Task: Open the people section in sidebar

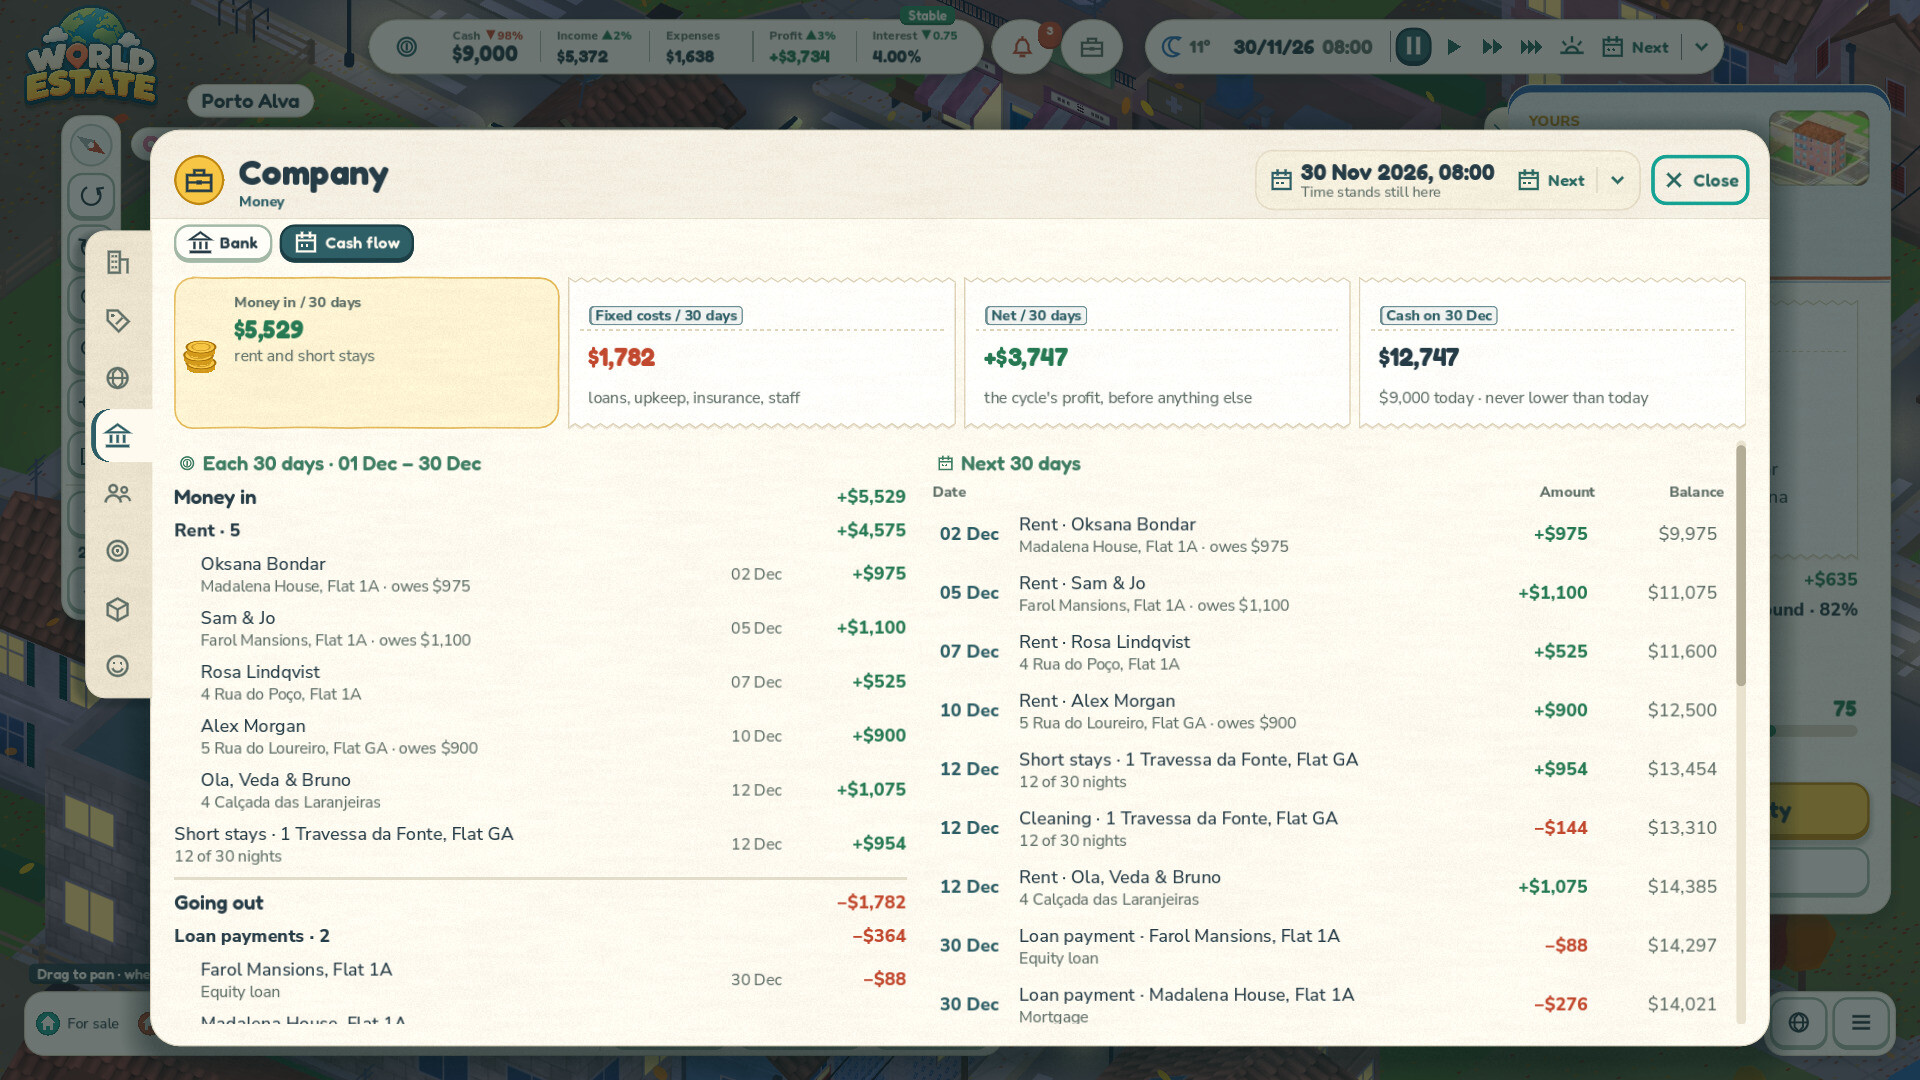Action: point(118,493)
